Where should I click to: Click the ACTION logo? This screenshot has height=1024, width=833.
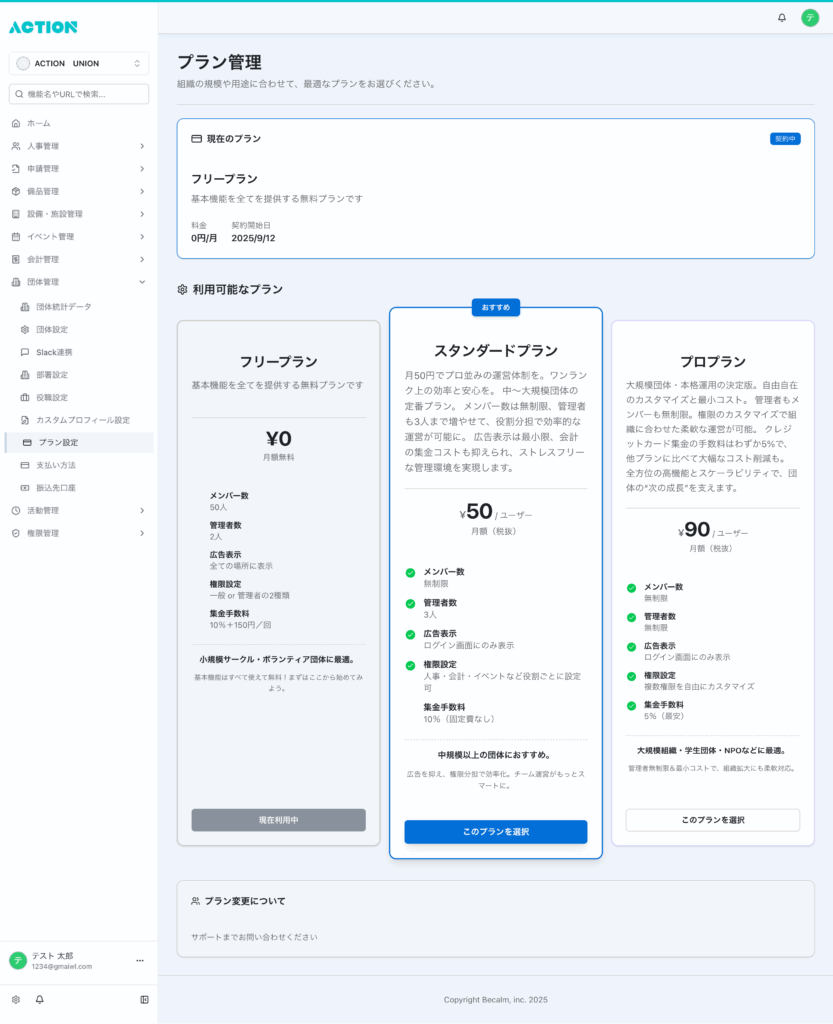point(43,27)
